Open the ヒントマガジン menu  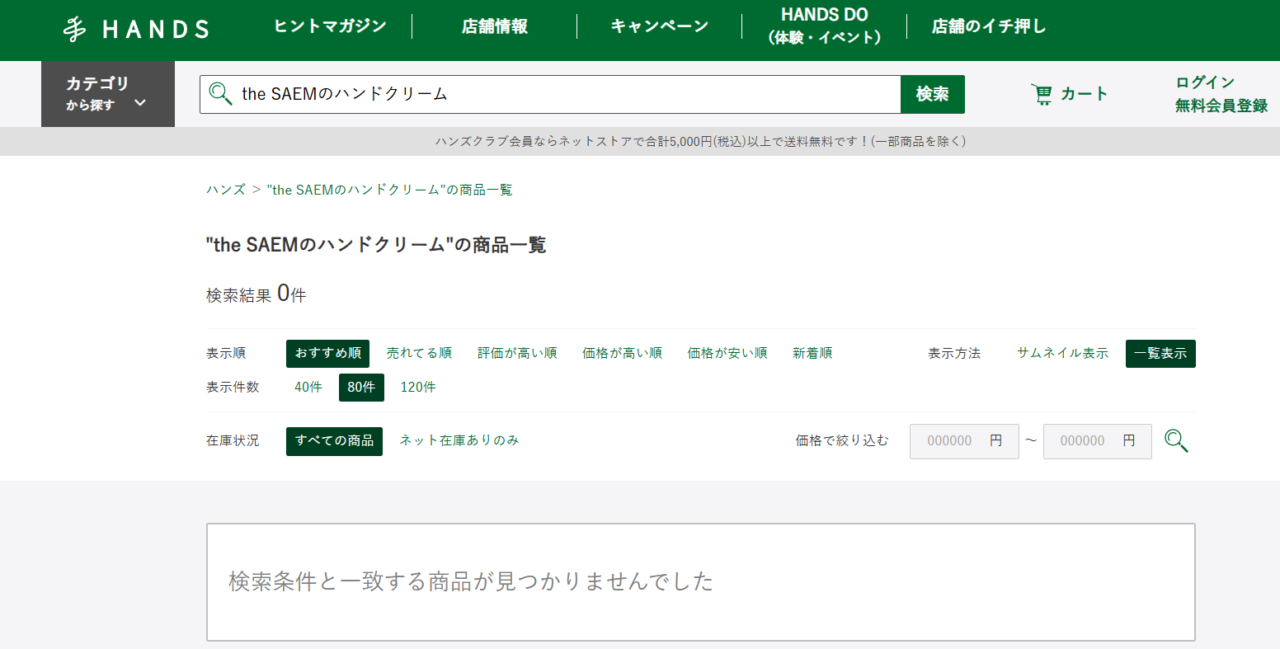point(330,27)
